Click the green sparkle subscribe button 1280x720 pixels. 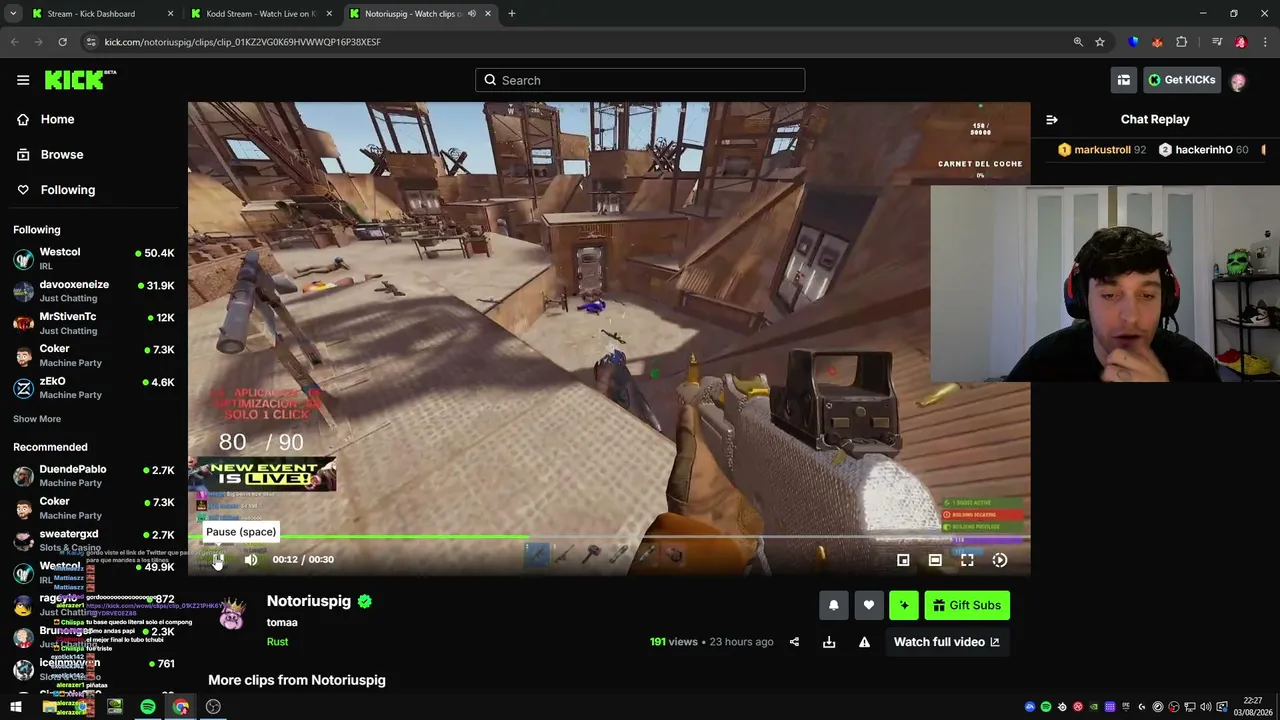[x=904, y=605]
